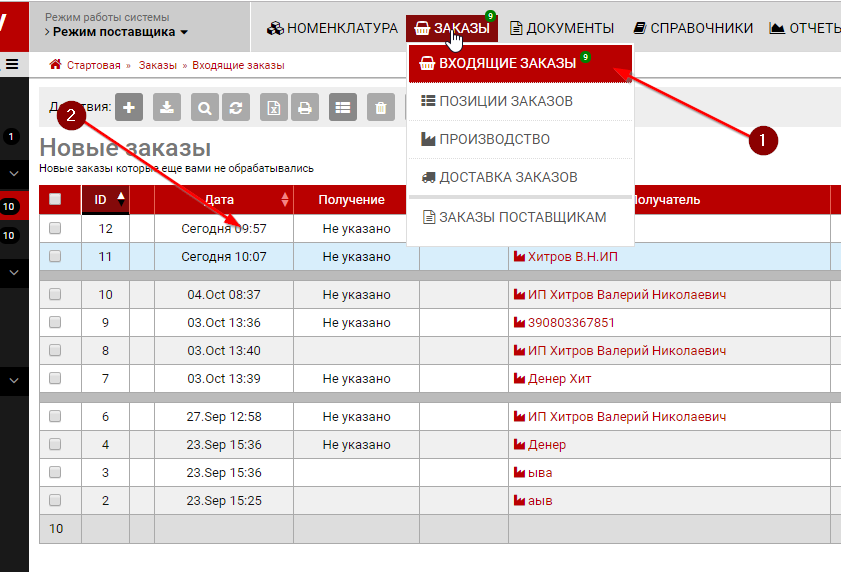Select the checkbox for order ID 7
841x572 pixels.
point(55,378)
